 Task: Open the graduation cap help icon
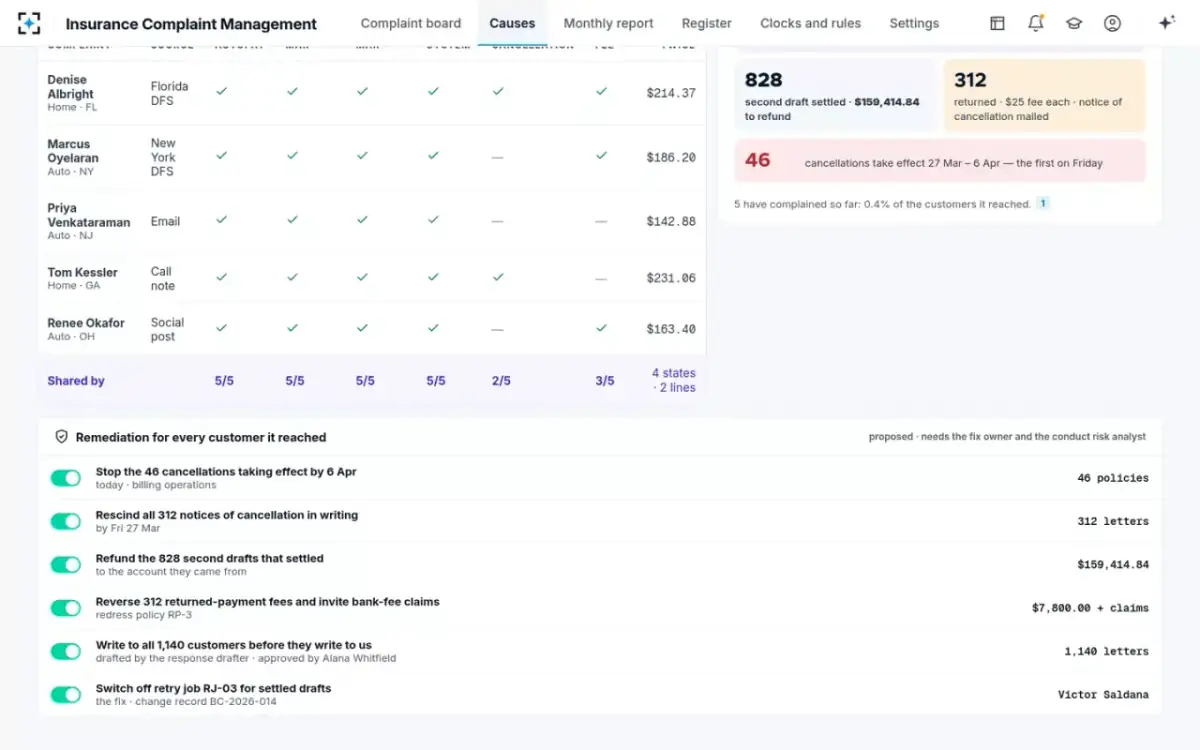pos(1074,23)
